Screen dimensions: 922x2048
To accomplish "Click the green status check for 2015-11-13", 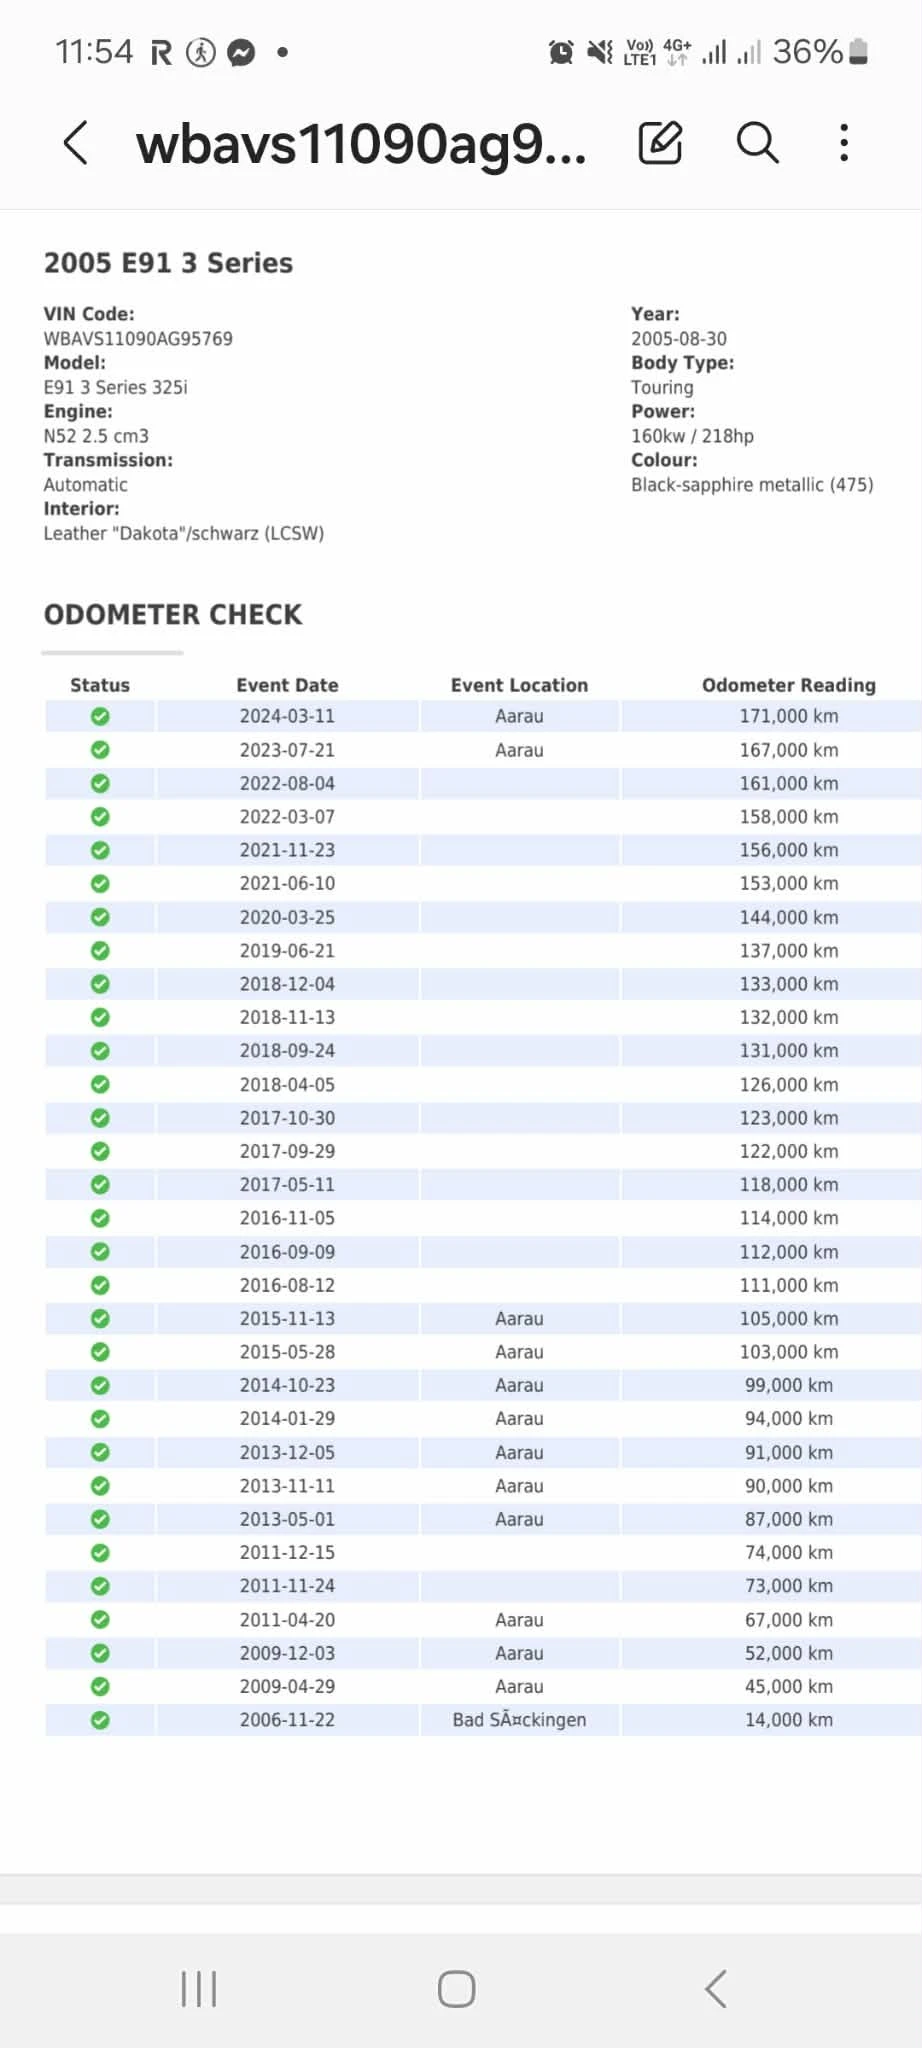I will (x=100, y=1318).
